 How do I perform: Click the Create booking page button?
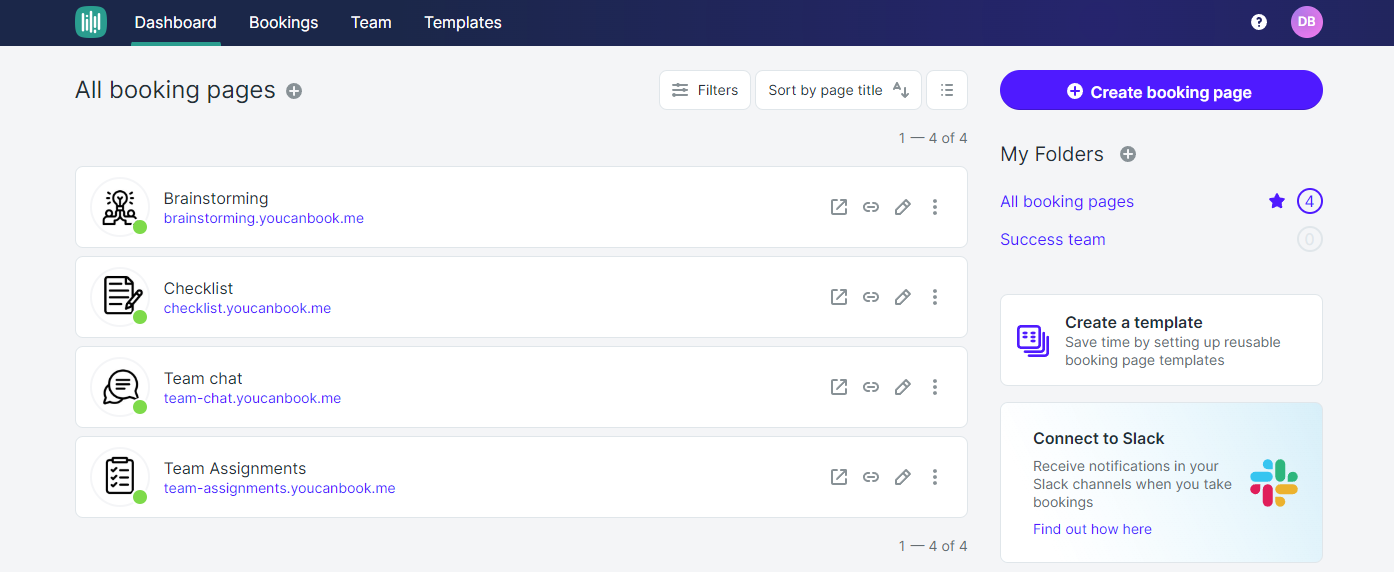coord(1161,90)
